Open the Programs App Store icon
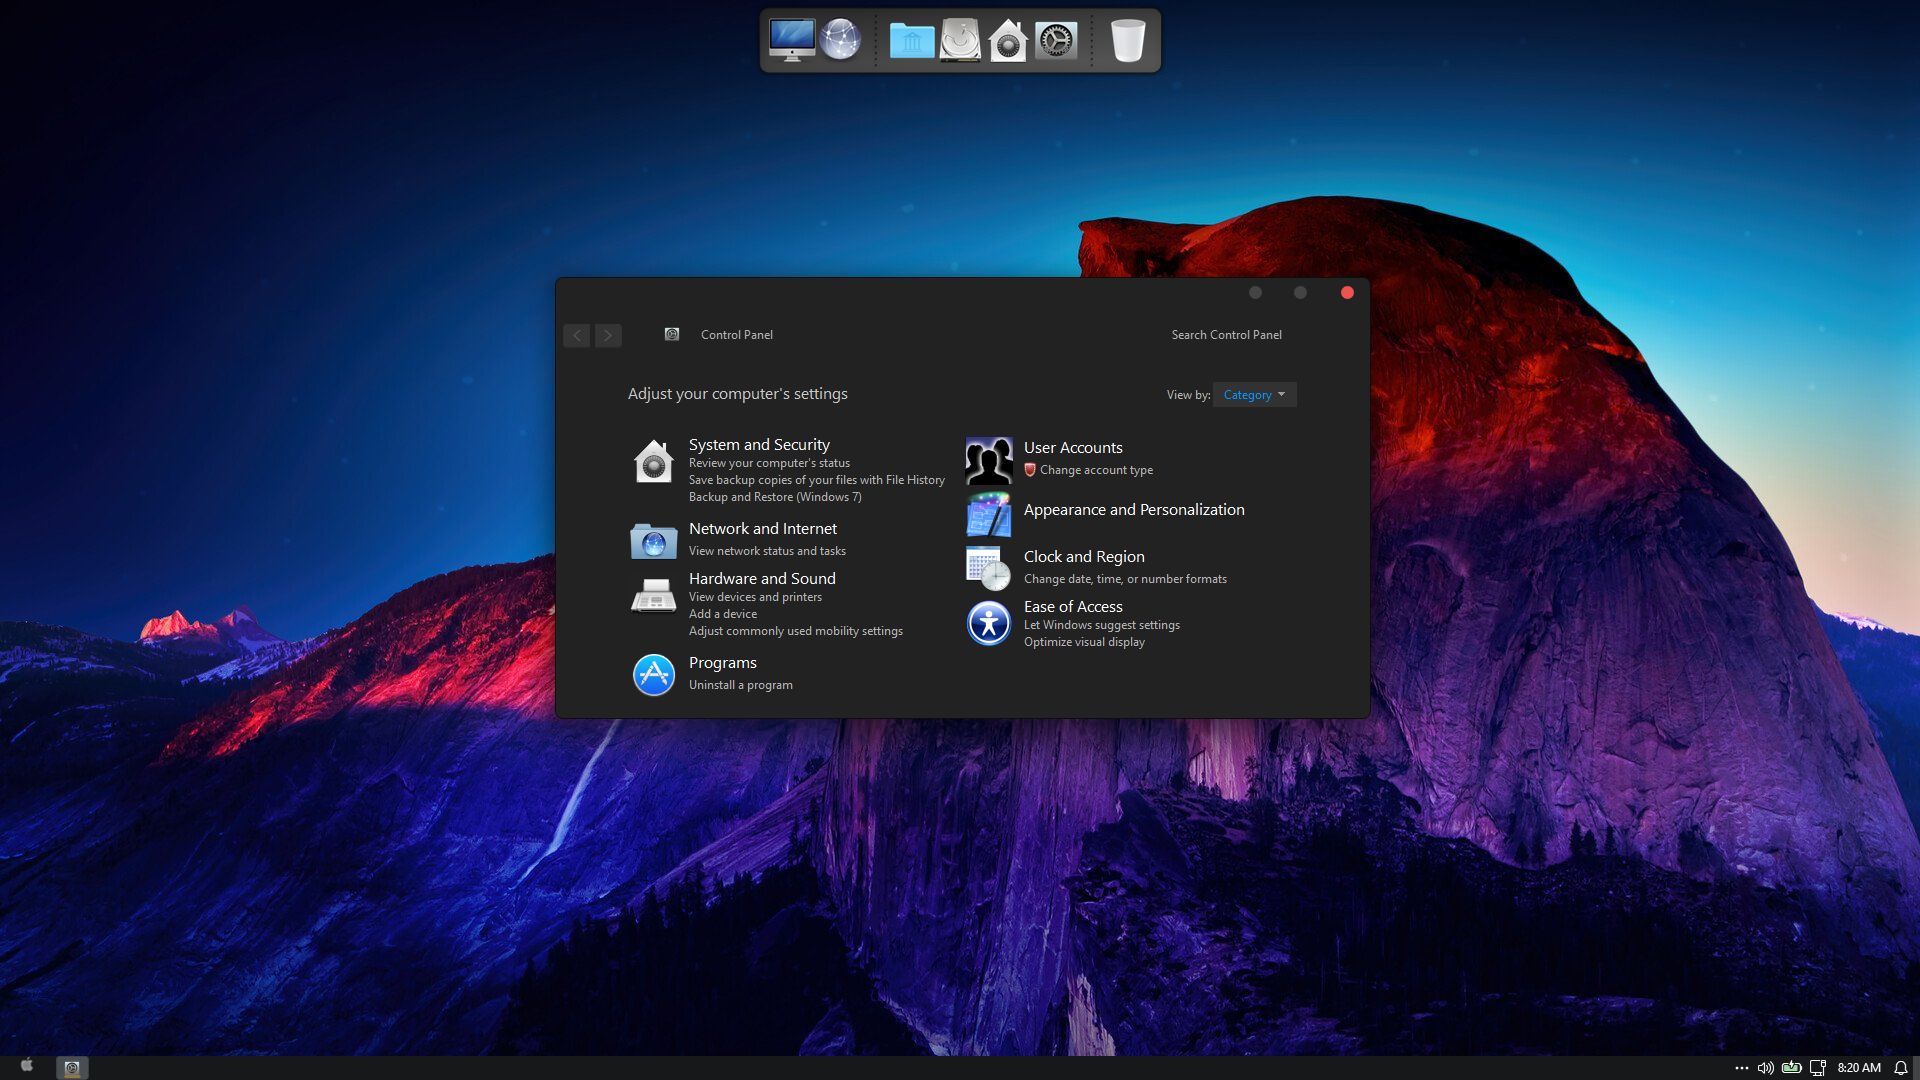 (653, 675)
